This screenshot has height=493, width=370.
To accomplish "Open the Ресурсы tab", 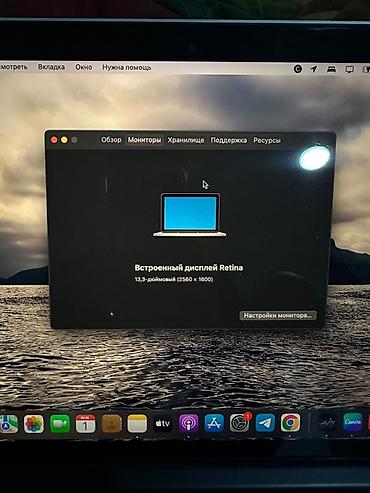I will coord(267,141).
